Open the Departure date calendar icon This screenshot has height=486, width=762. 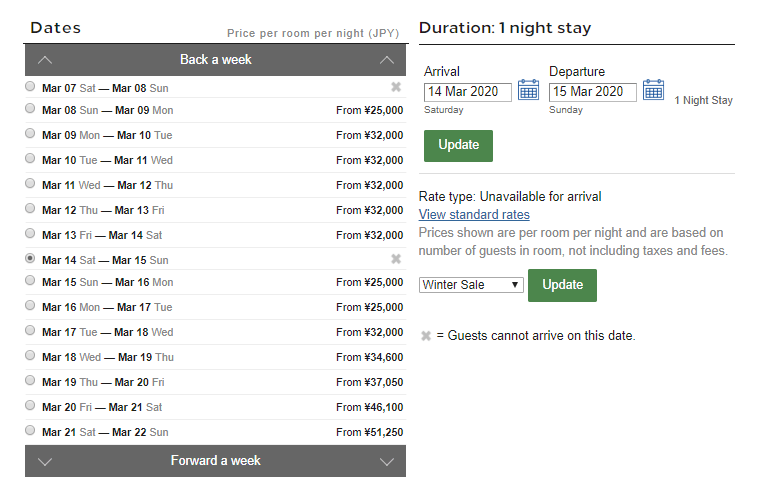point(653,91)
